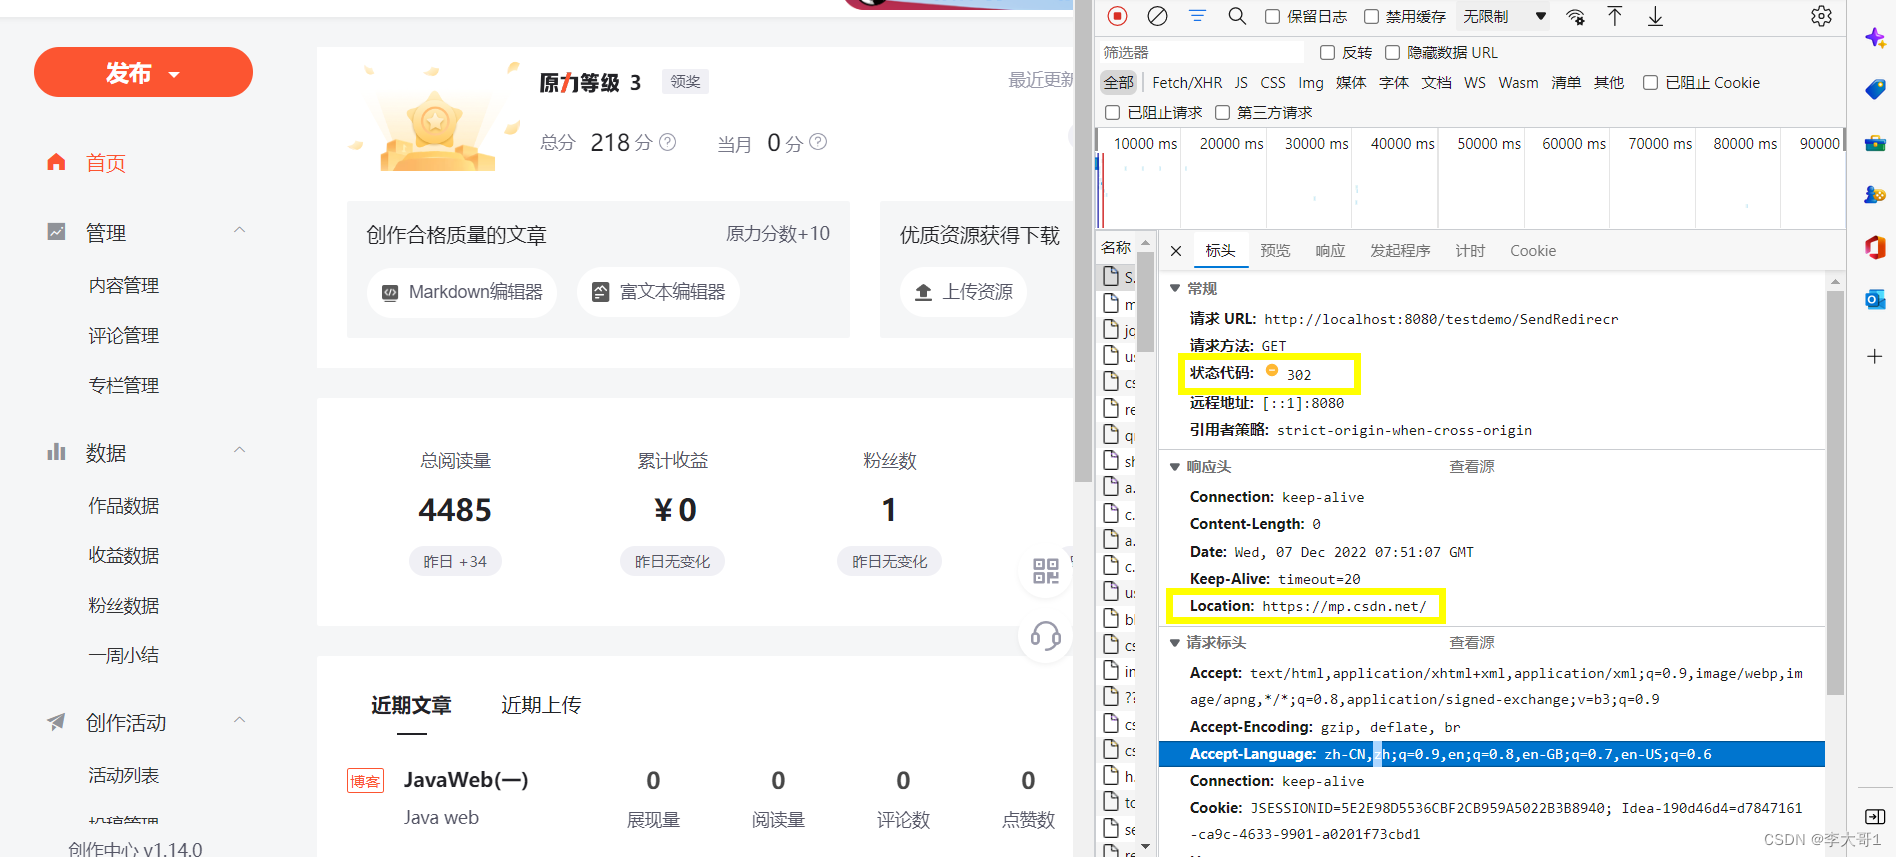Screen dimensions: 1896x857
Task: Open the Outlook sidebar icon
Action: tap(1875, 299)
